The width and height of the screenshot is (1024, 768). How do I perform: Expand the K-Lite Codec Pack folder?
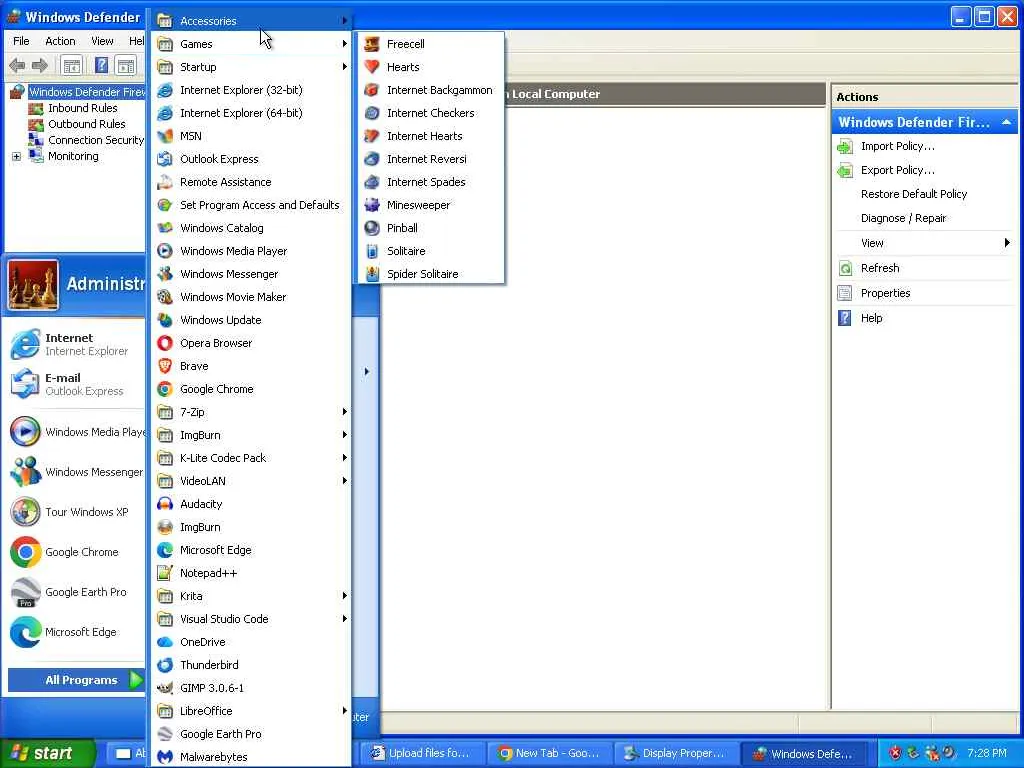click(x=252, y=458)
